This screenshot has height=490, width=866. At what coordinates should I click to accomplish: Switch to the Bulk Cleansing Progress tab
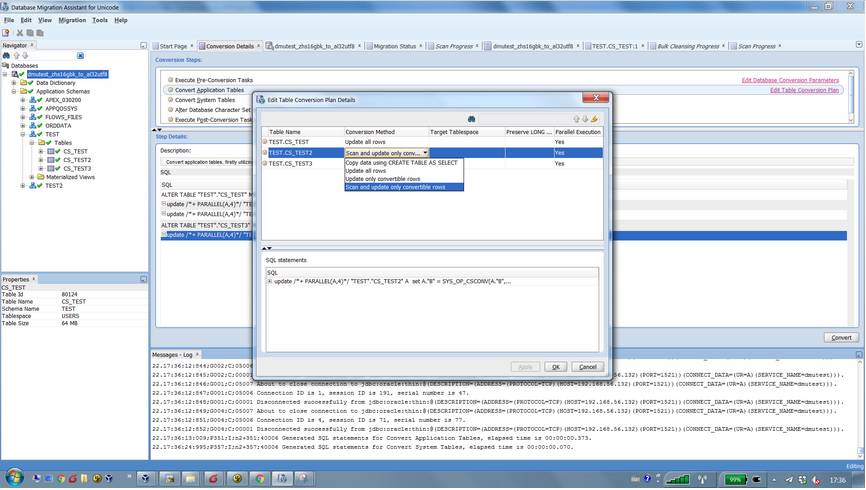pos(688,46)
